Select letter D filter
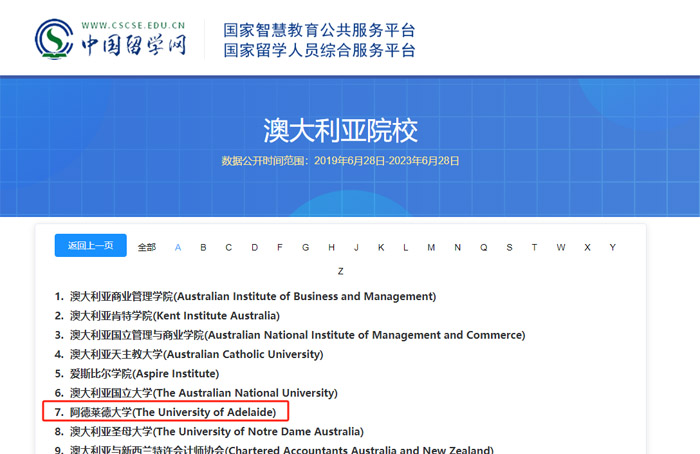 [x=254, y=247]
